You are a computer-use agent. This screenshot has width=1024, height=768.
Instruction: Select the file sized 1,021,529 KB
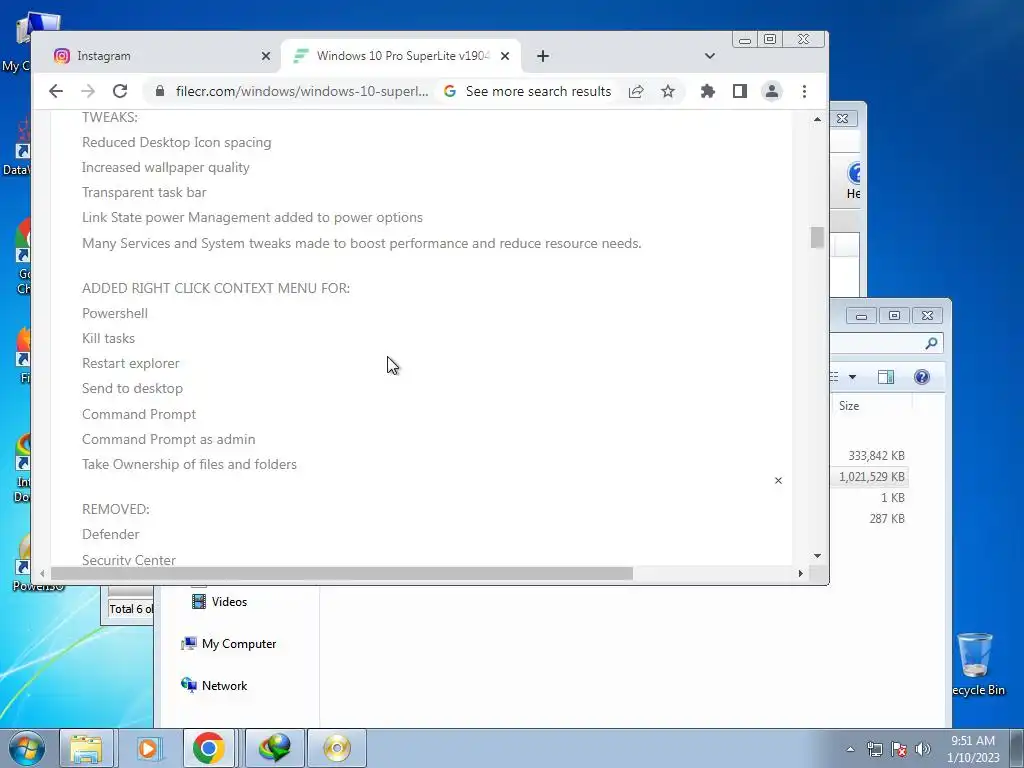(872, 477)
